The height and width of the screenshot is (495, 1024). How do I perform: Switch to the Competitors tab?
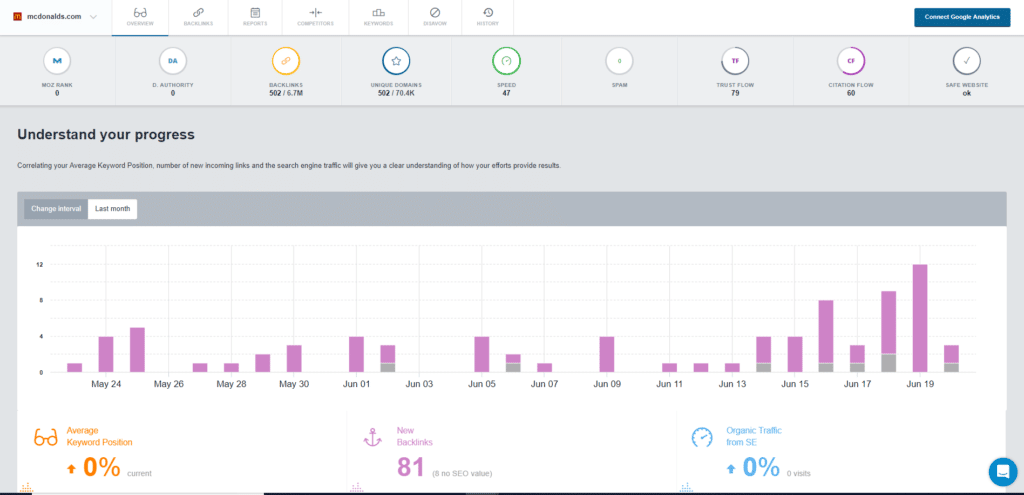click(315, 16)
